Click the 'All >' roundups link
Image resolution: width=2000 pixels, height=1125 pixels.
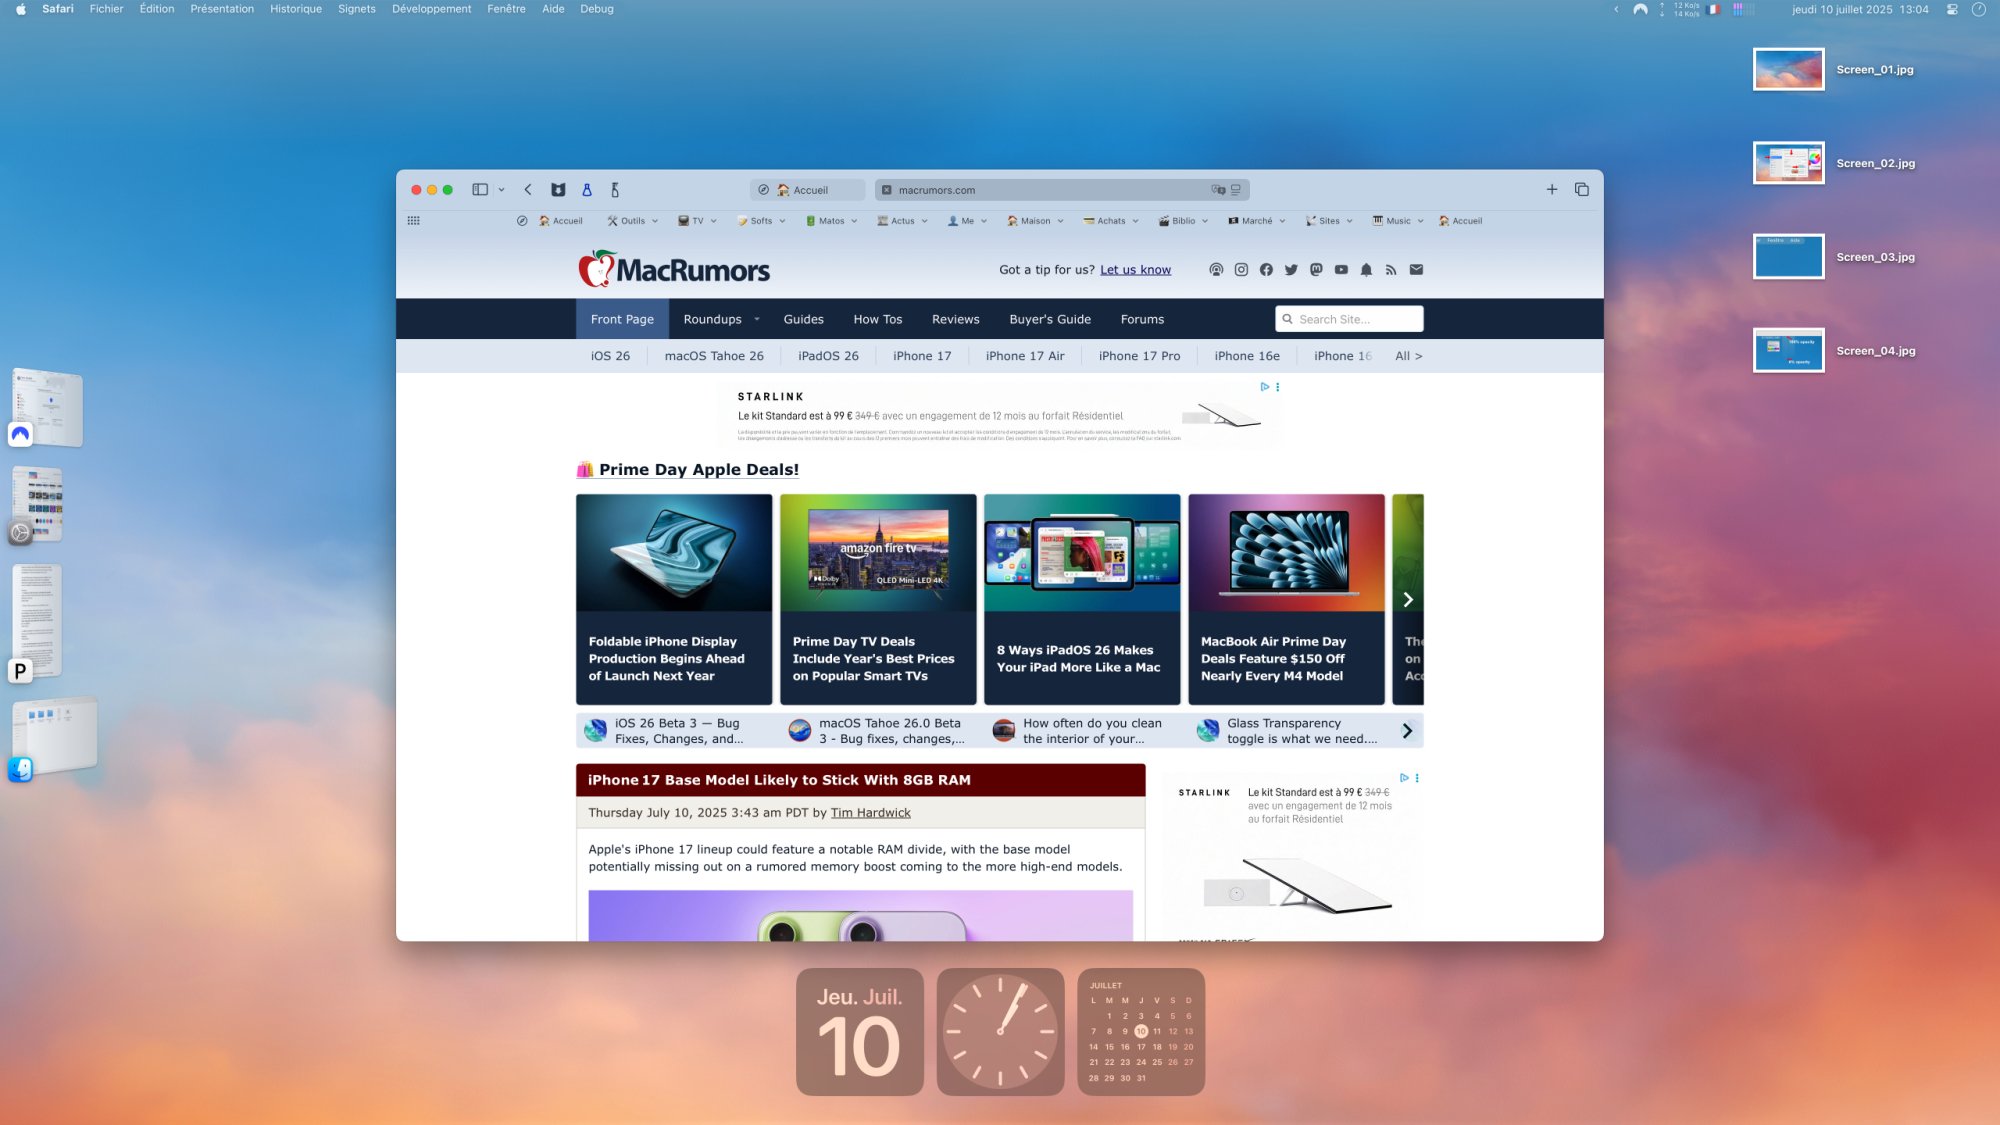click(1408, 356)
